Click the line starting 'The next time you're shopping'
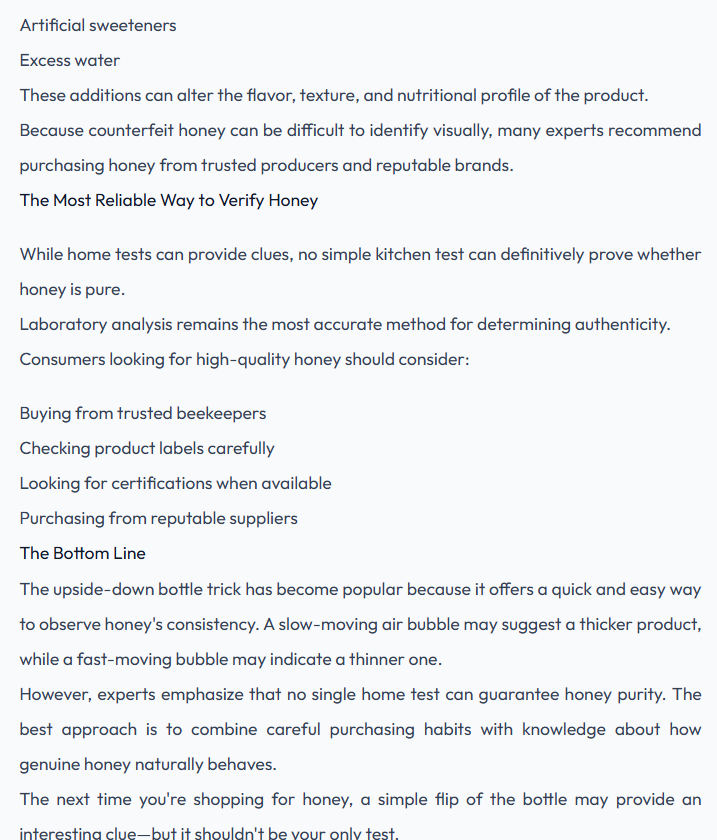 pos(361,799)
